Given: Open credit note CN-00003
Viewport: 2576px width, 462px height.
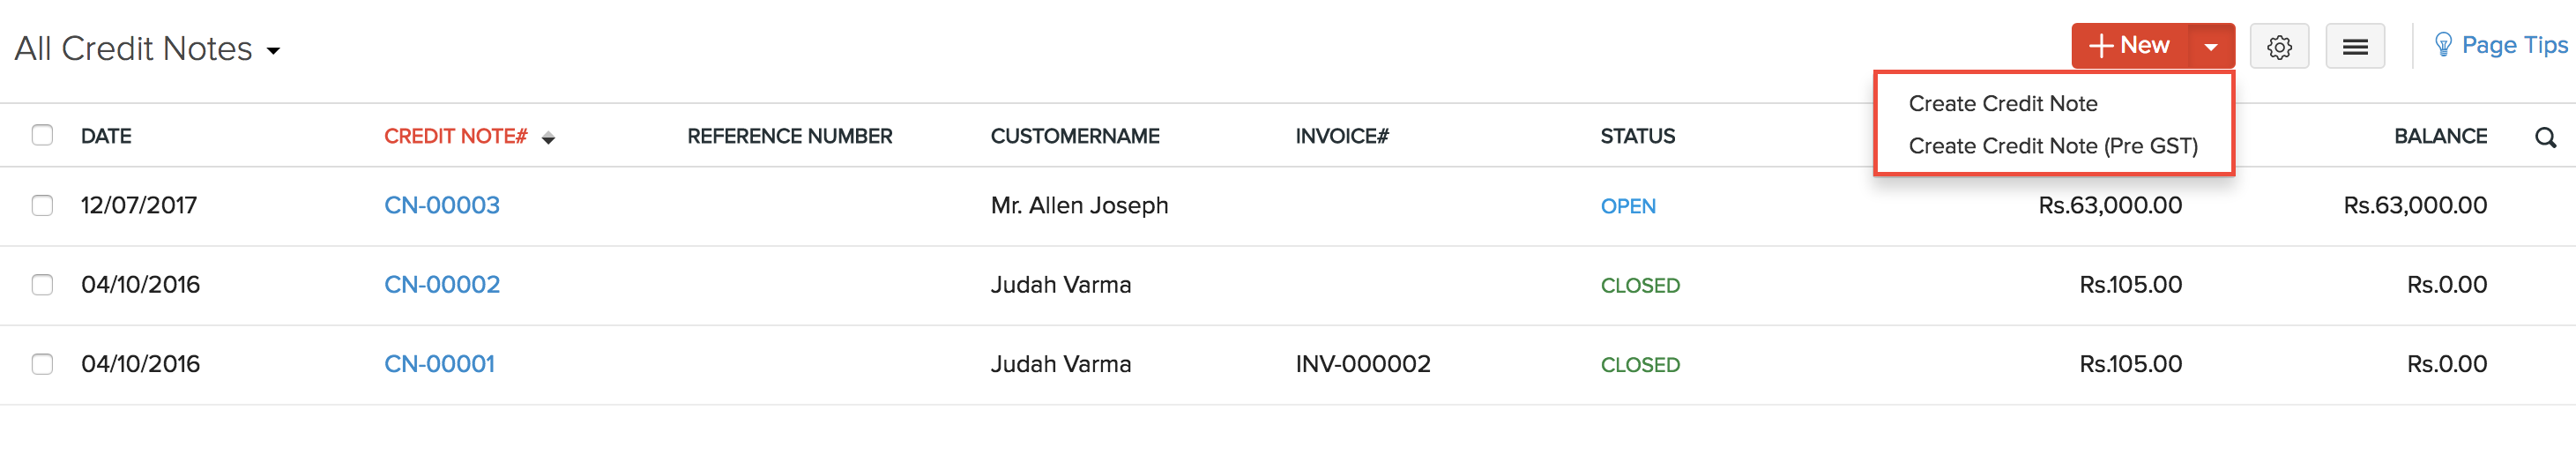Looking at the screenshot, I should coord(442,205).
